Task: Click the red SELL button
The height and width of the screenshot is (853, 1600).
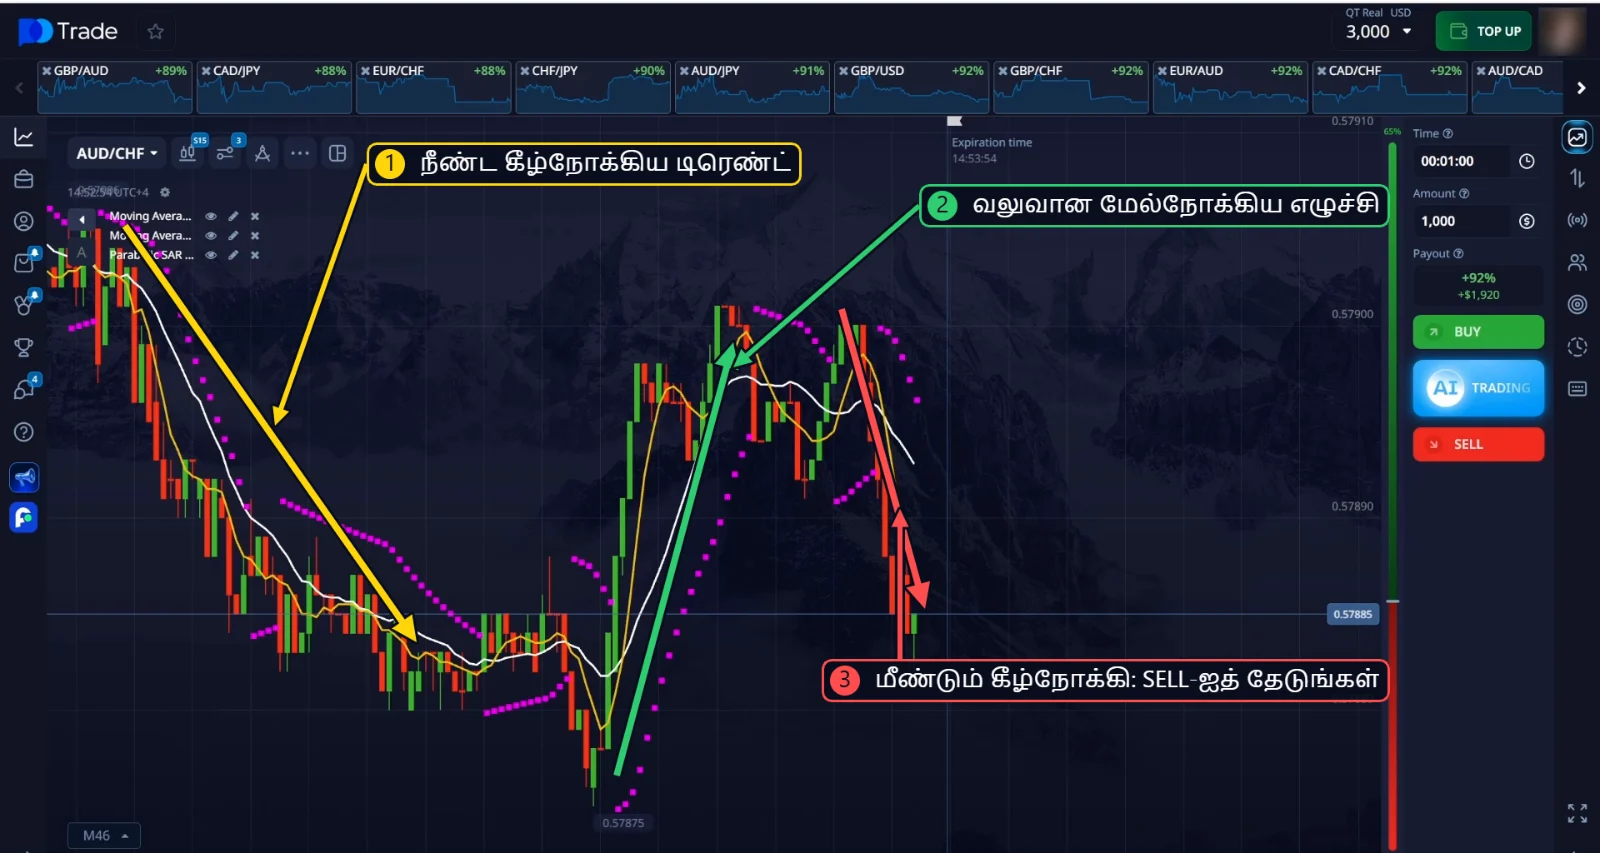Action: tap(1478, 444)
